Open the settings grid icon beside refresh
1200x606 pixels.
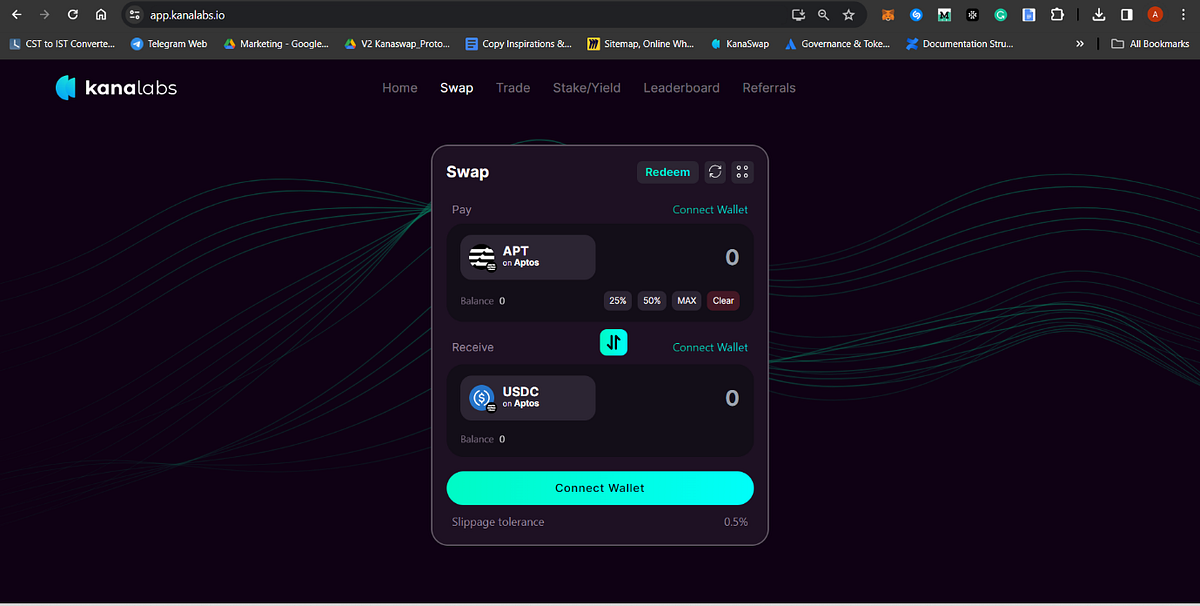tap(742, 171)
